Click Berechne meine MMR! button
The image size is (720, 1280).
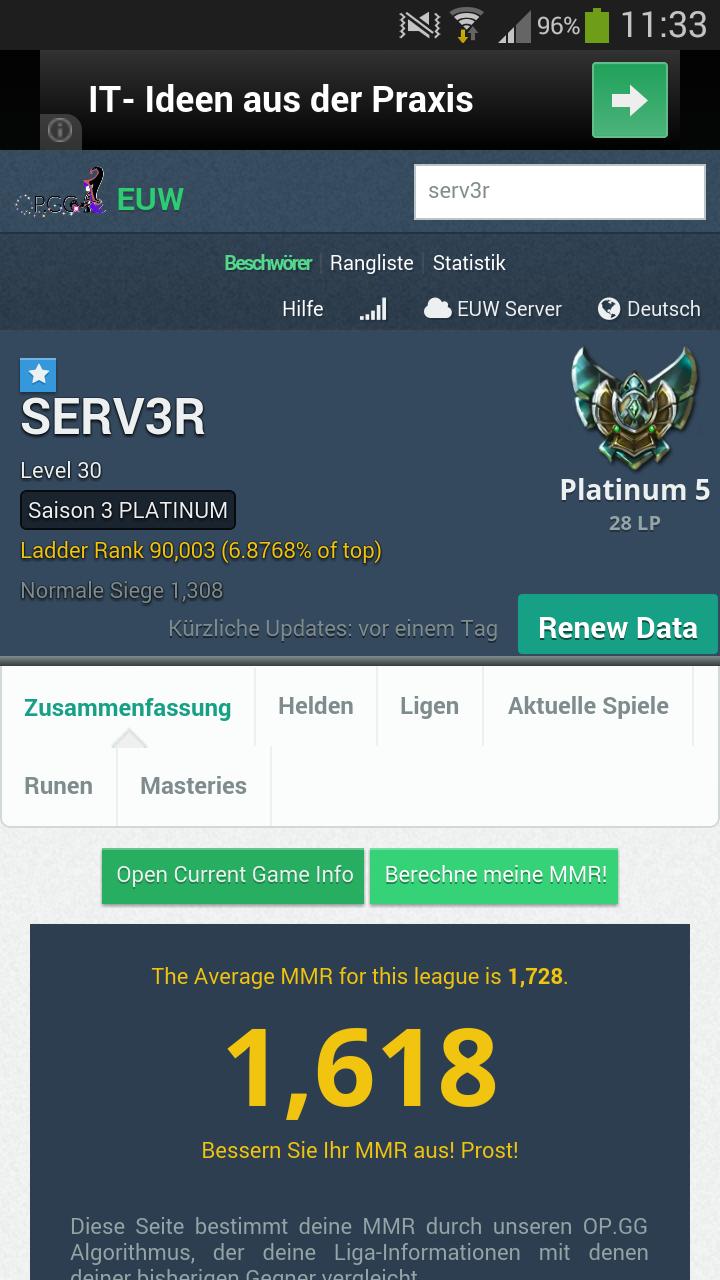(495, 875)
